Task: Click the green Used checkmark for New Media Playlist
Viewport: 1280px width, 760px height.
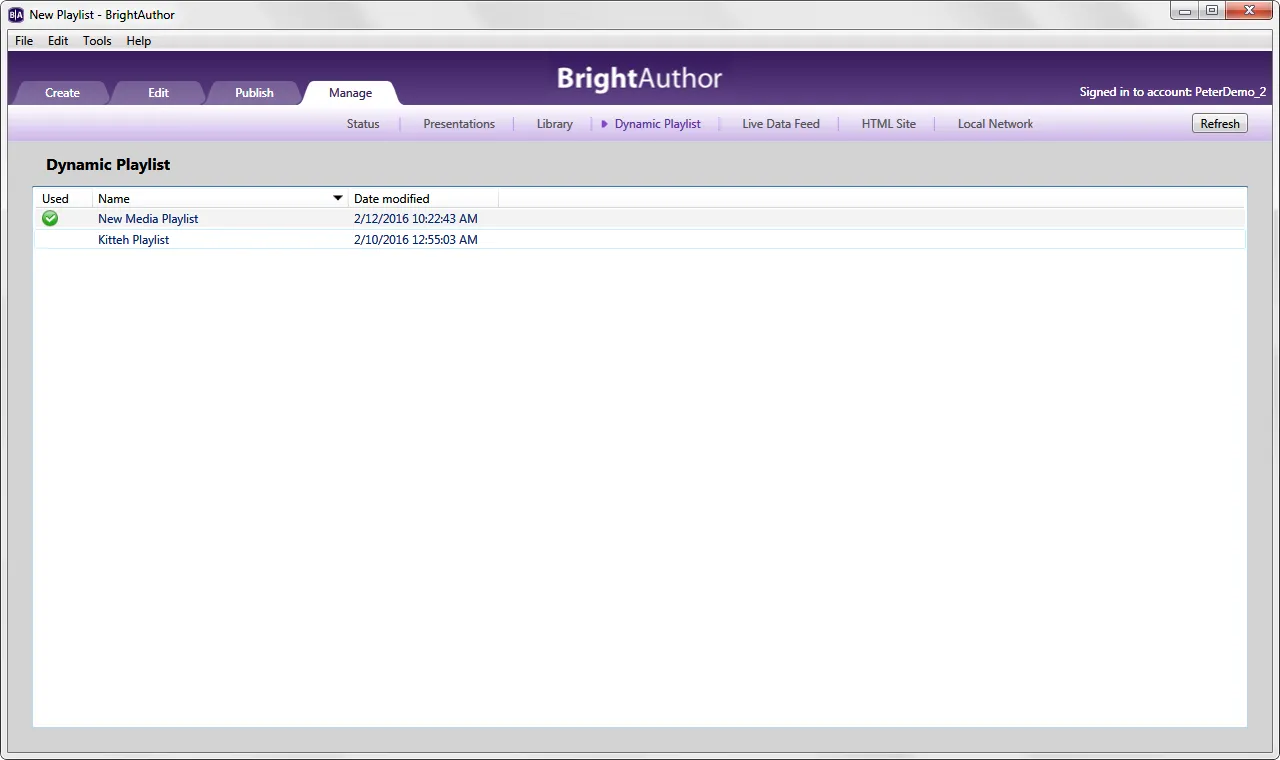Action: tap(50, 218)
